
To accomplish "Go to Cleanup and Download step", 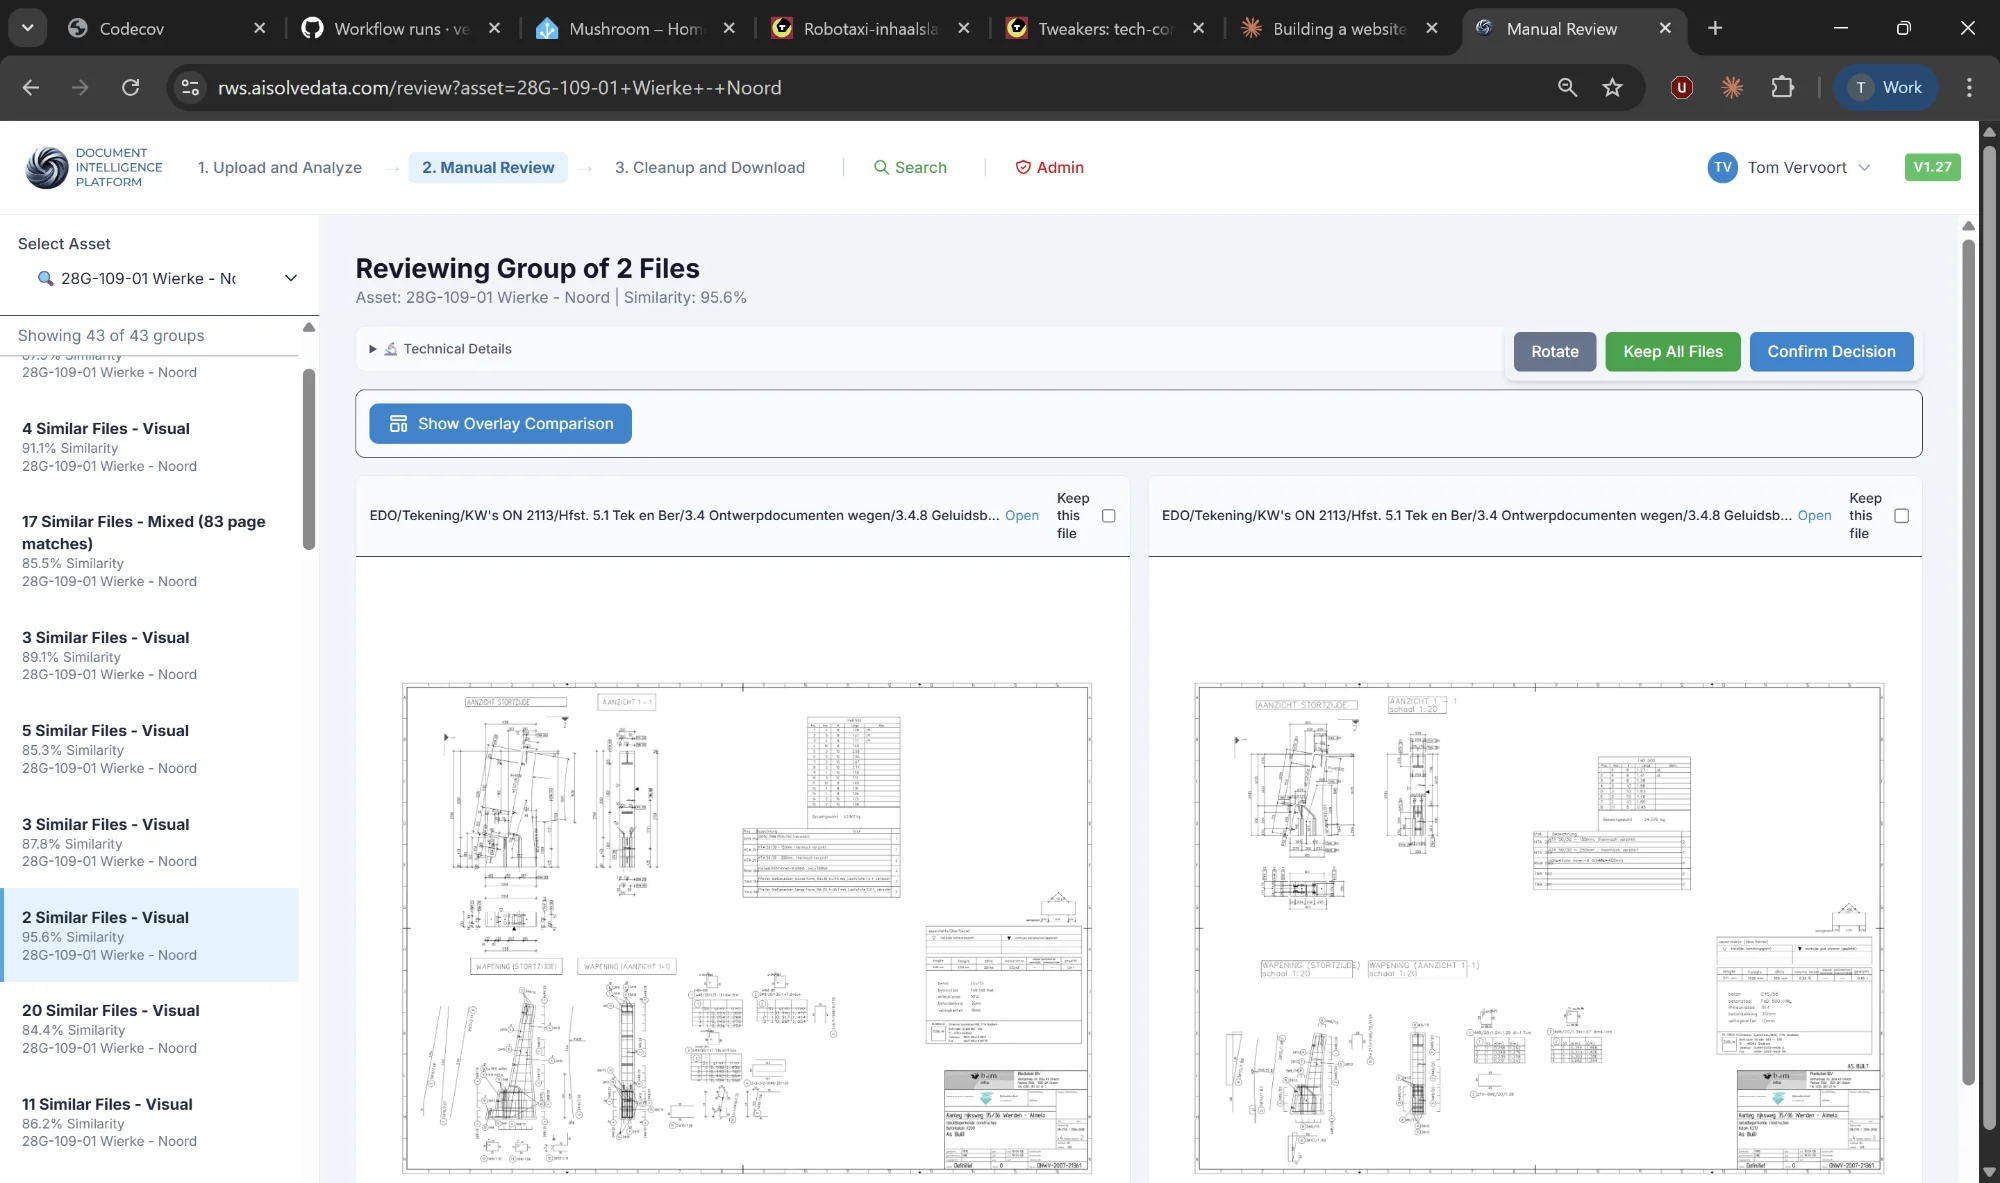I will point(709,168).
